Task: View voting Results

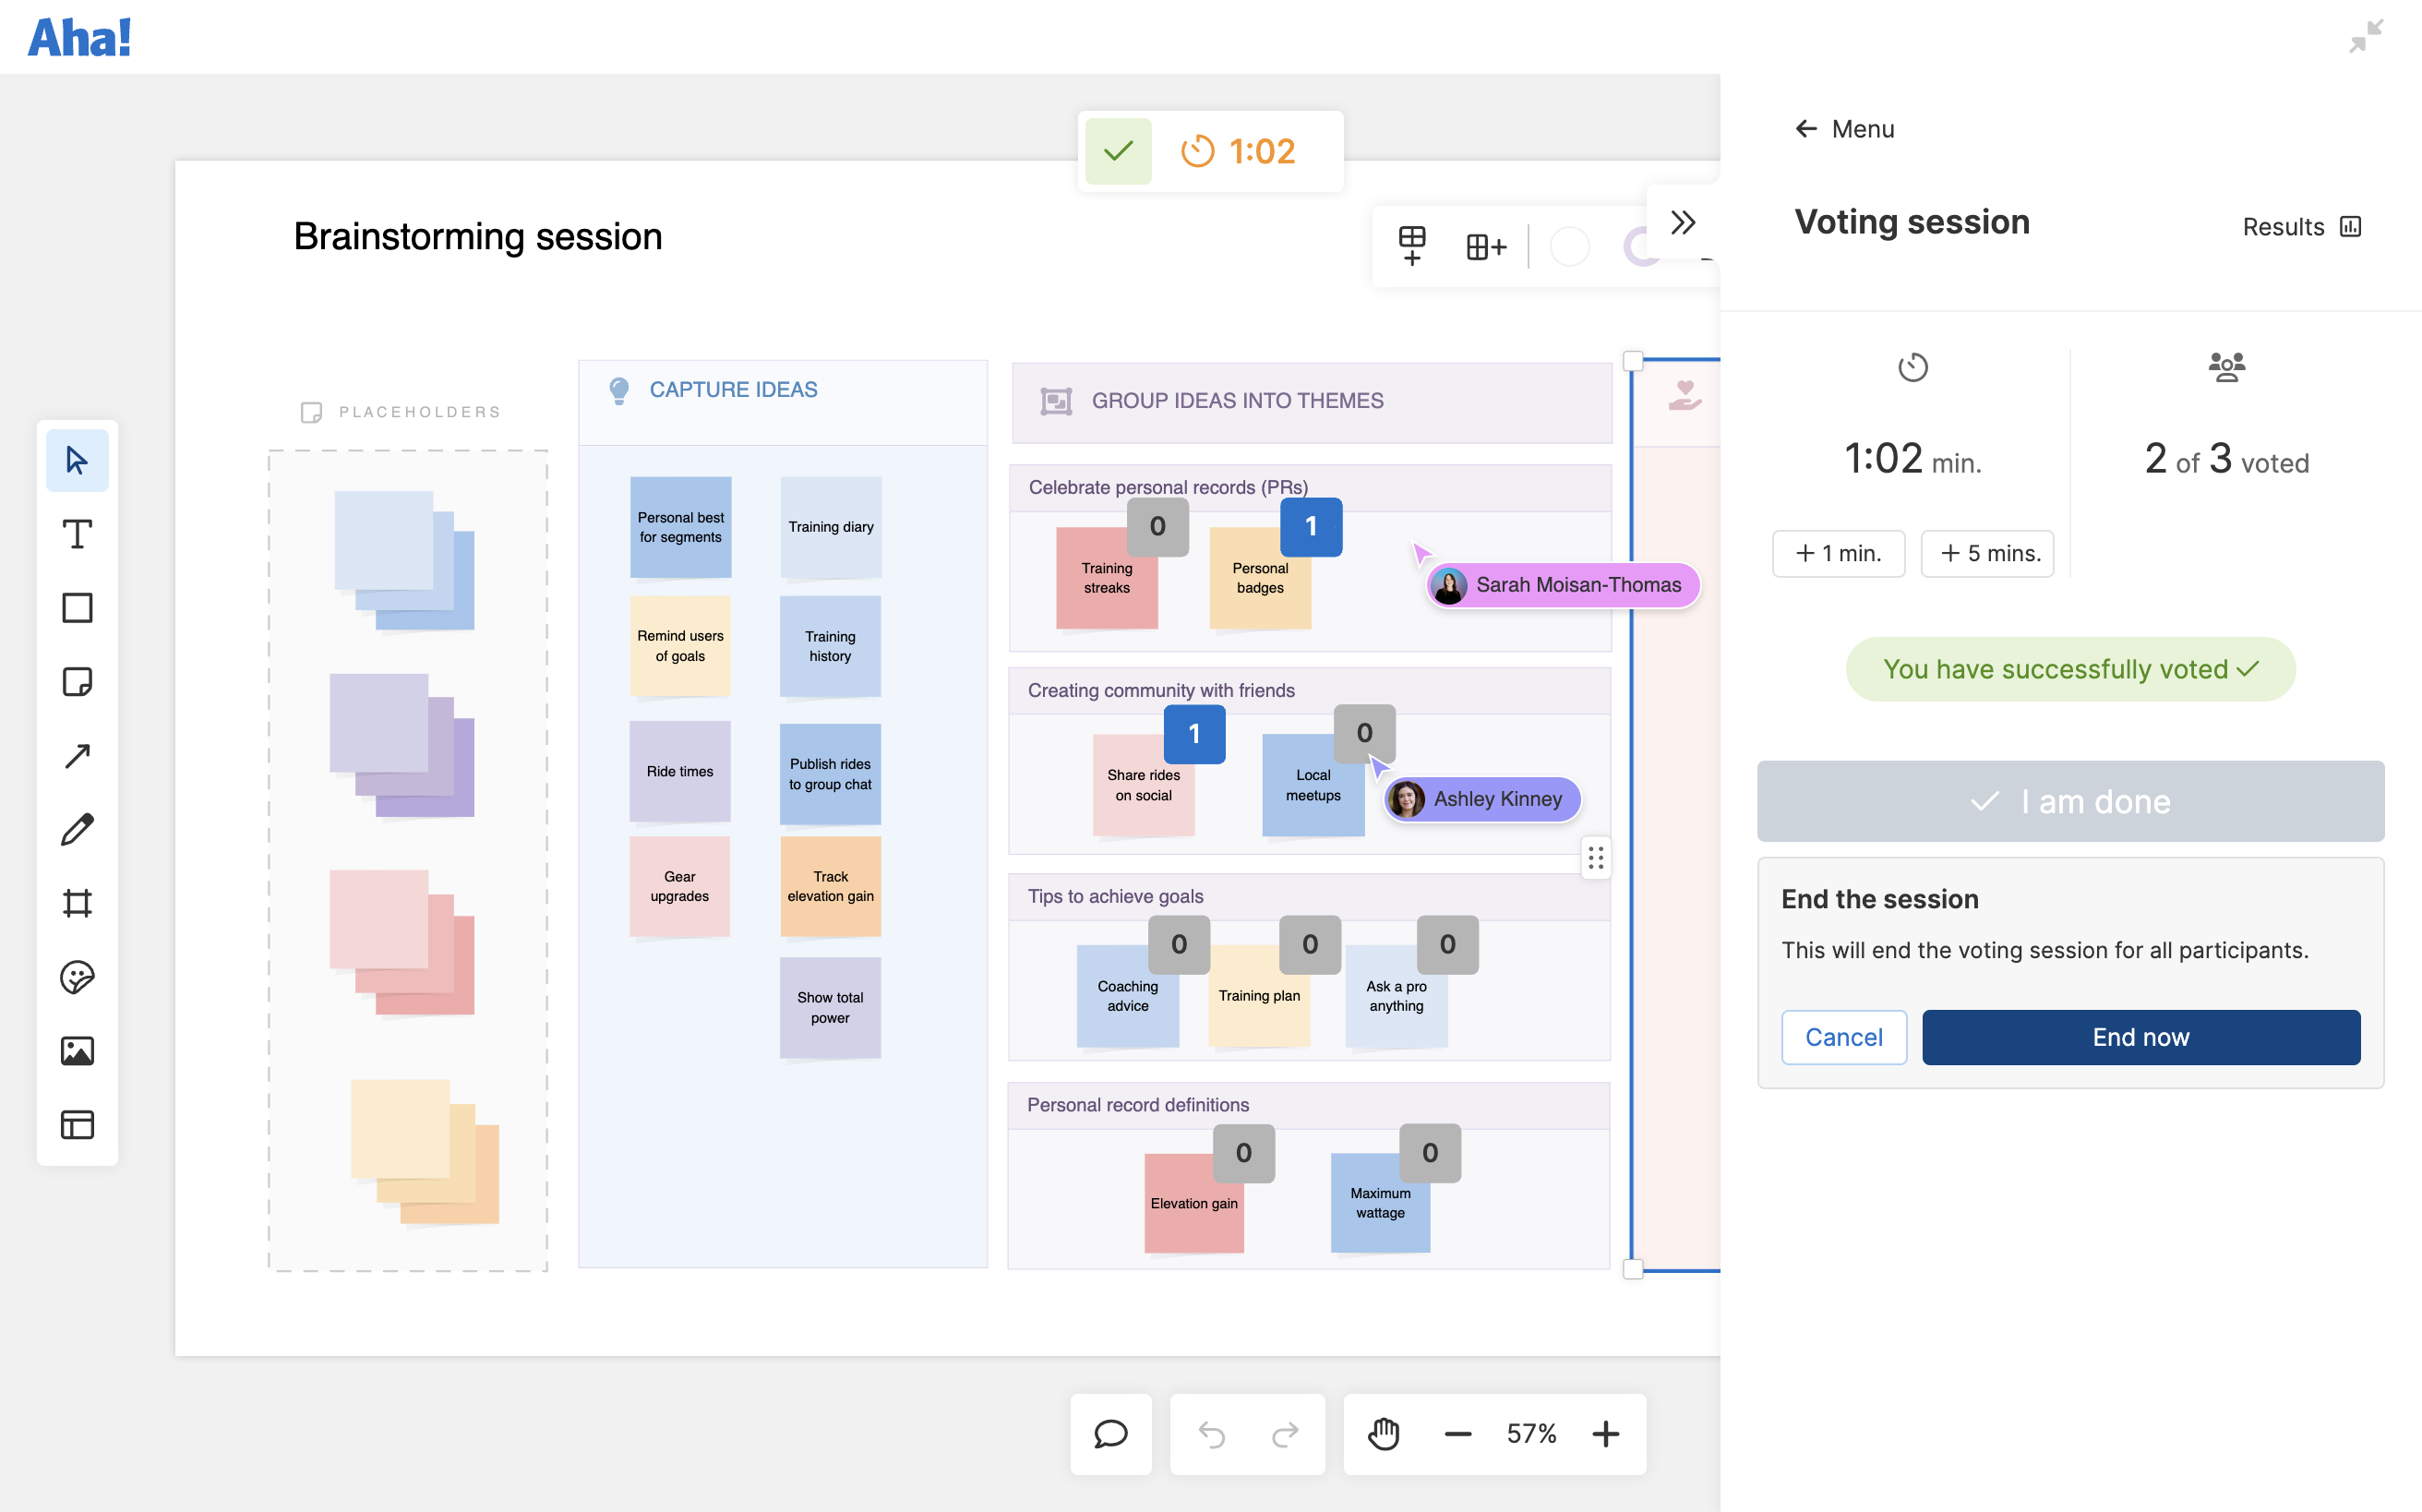Action: 2300,227
